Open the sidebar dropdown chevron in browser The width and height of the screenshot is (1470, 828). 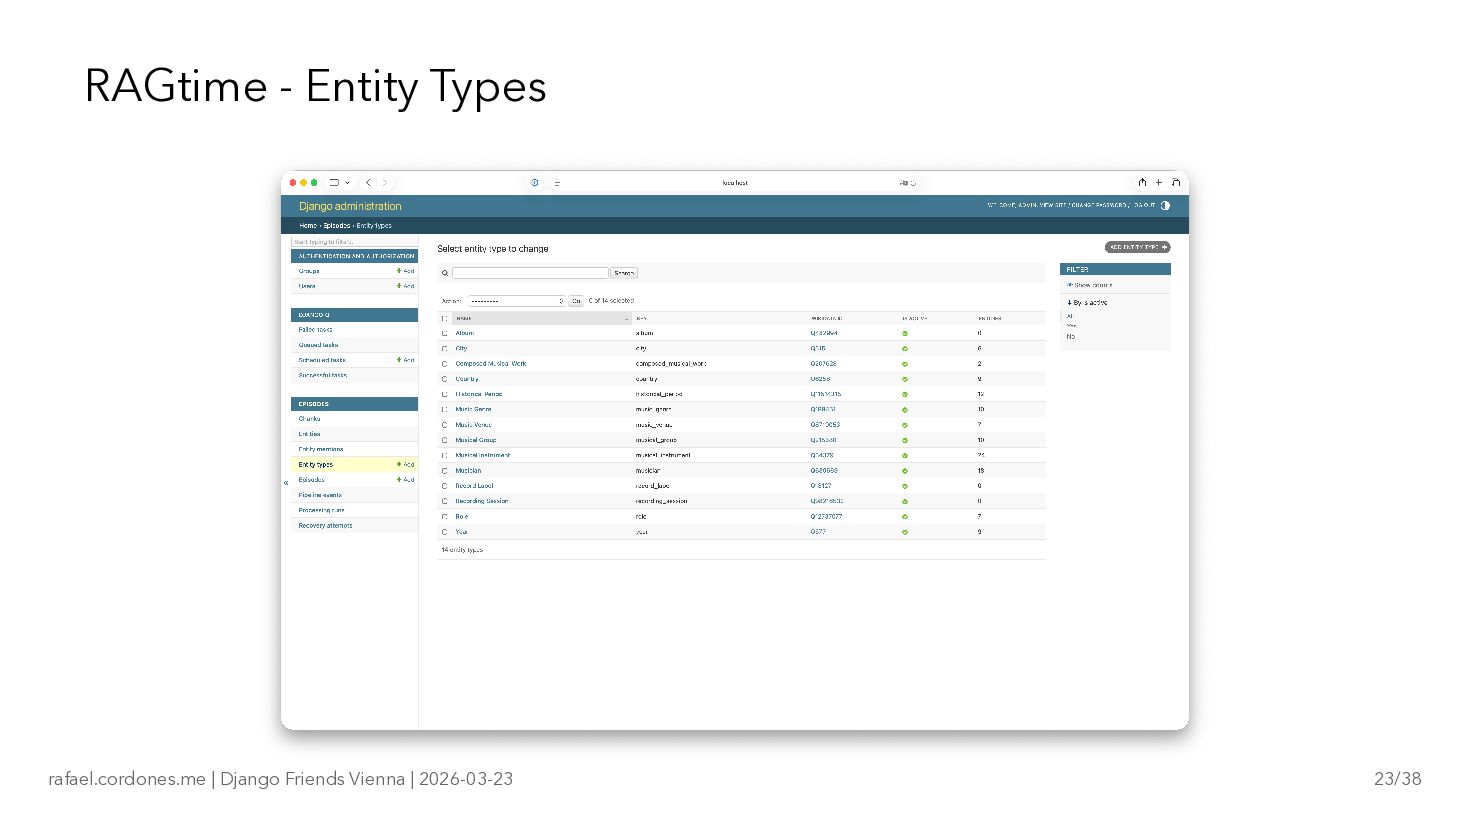(348, 183)
